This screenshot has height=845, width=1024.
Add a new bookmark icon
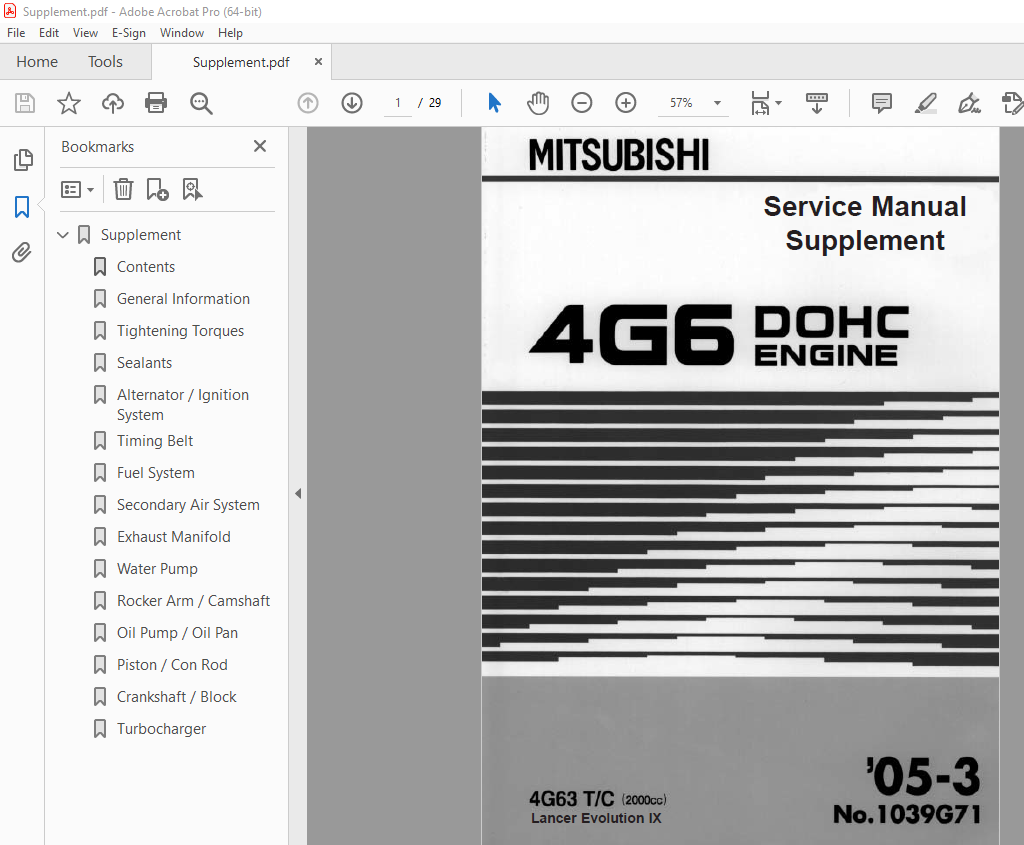click(157, 189)
